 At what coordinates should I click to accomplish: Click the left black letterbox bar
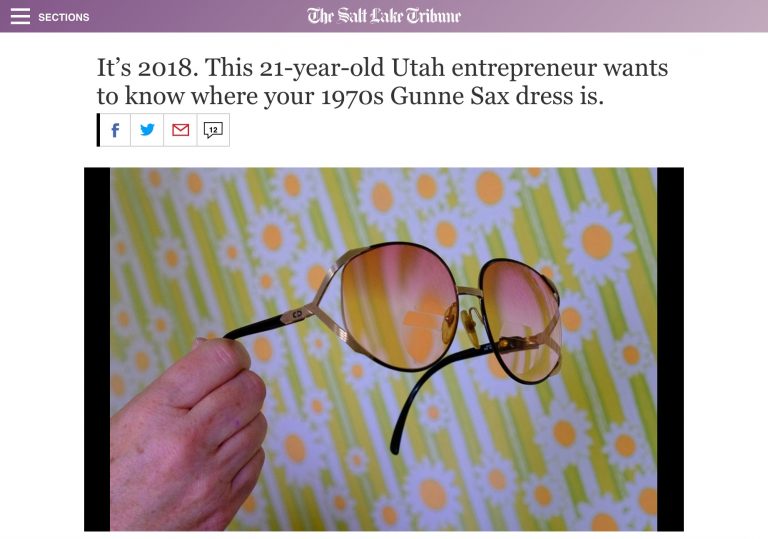(97, 349)
